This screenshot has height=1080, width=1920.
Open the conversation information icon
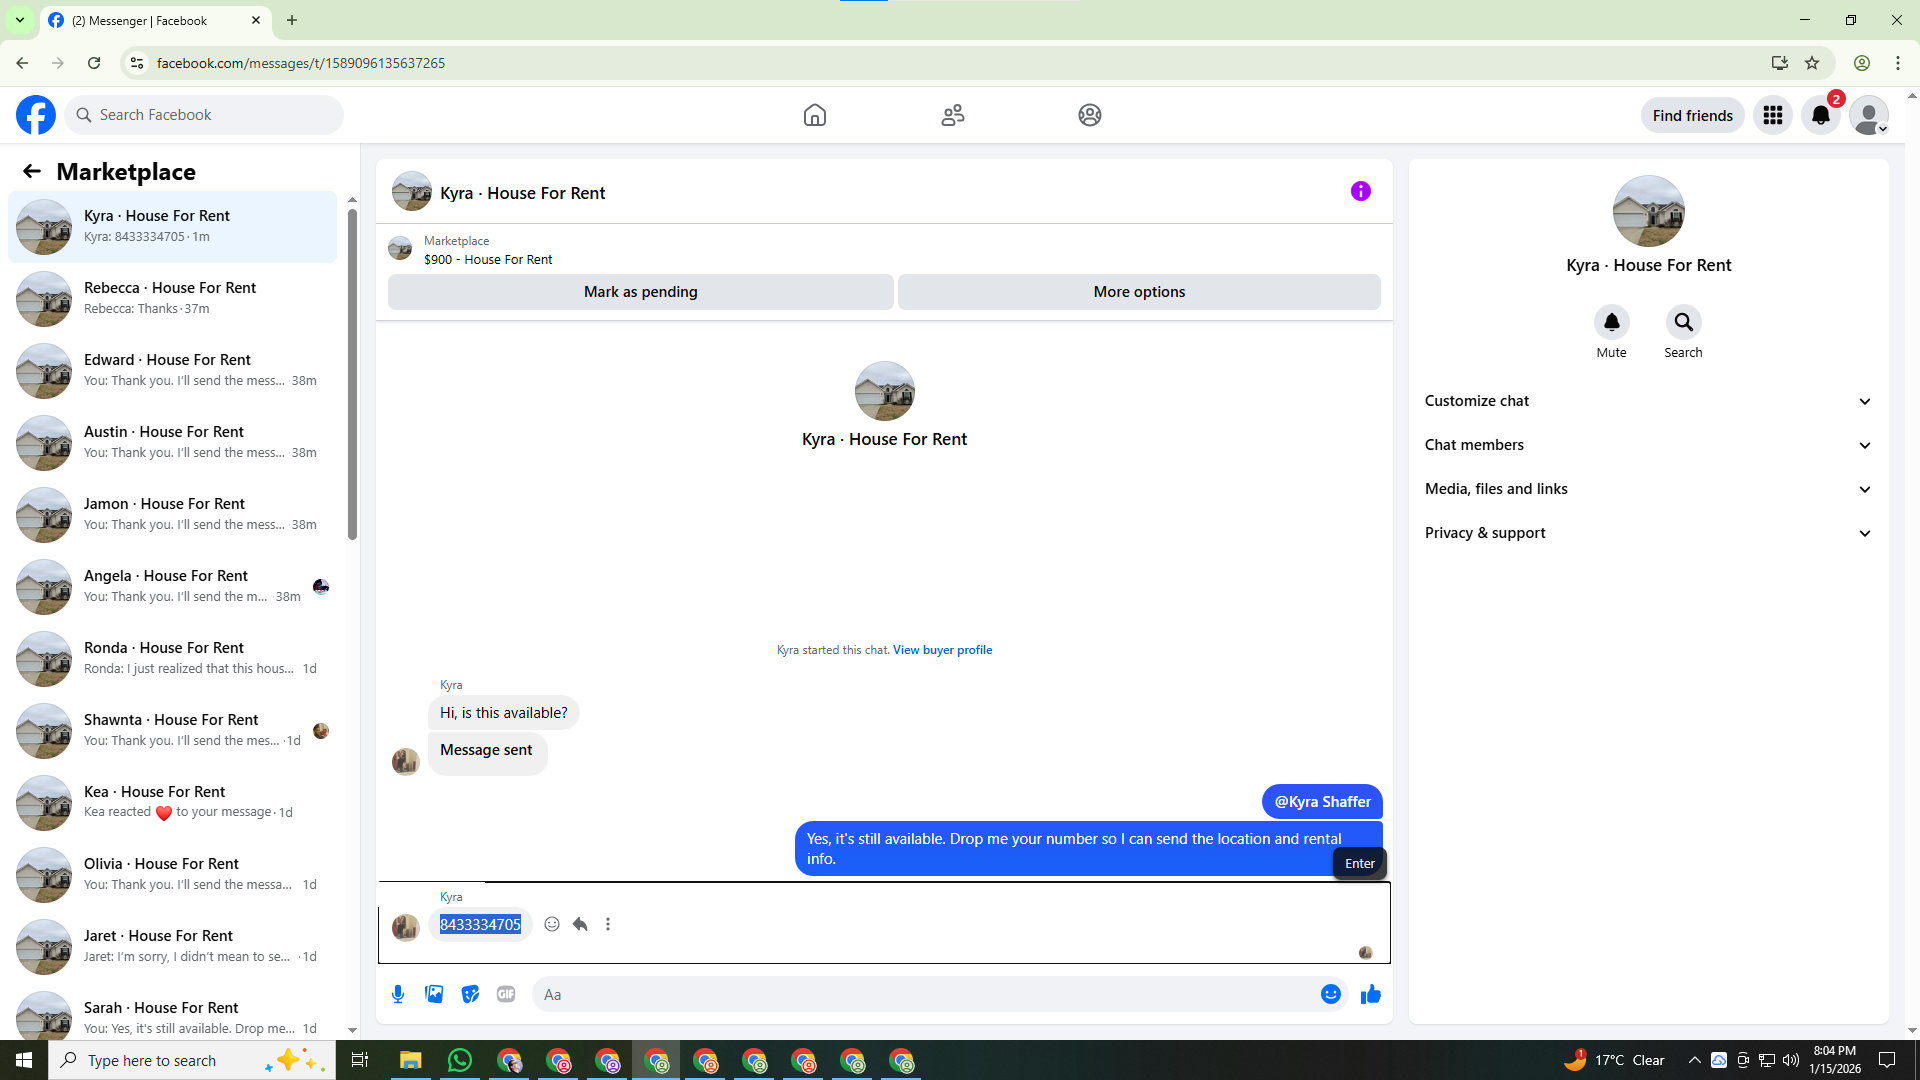tap(1360, 191)
